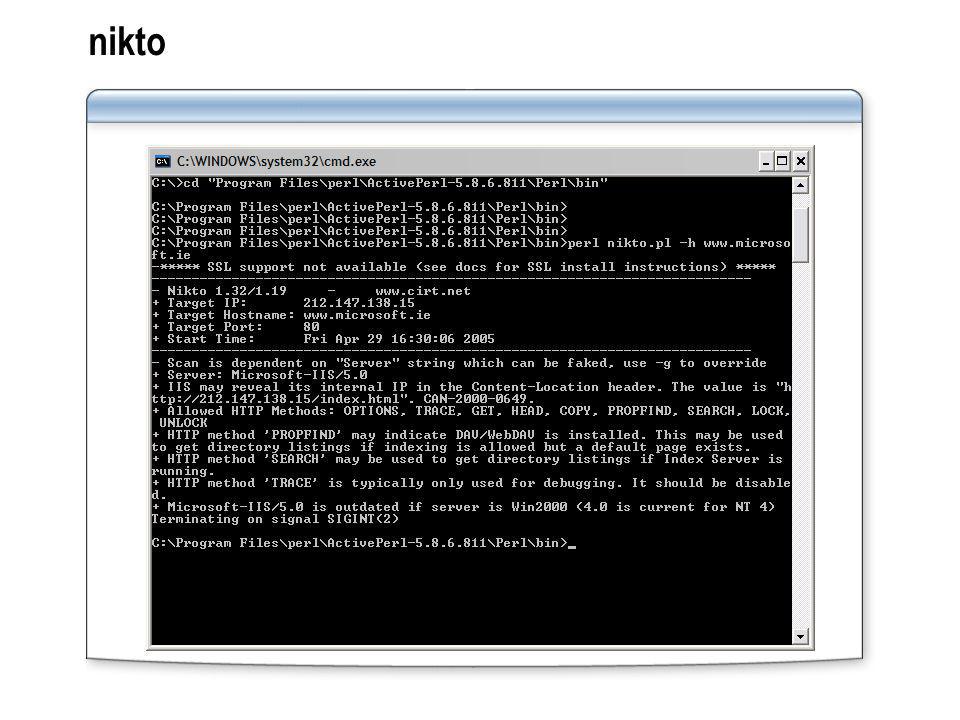
Task: Click the cmd.exe system menu icon
Action: 162,162
